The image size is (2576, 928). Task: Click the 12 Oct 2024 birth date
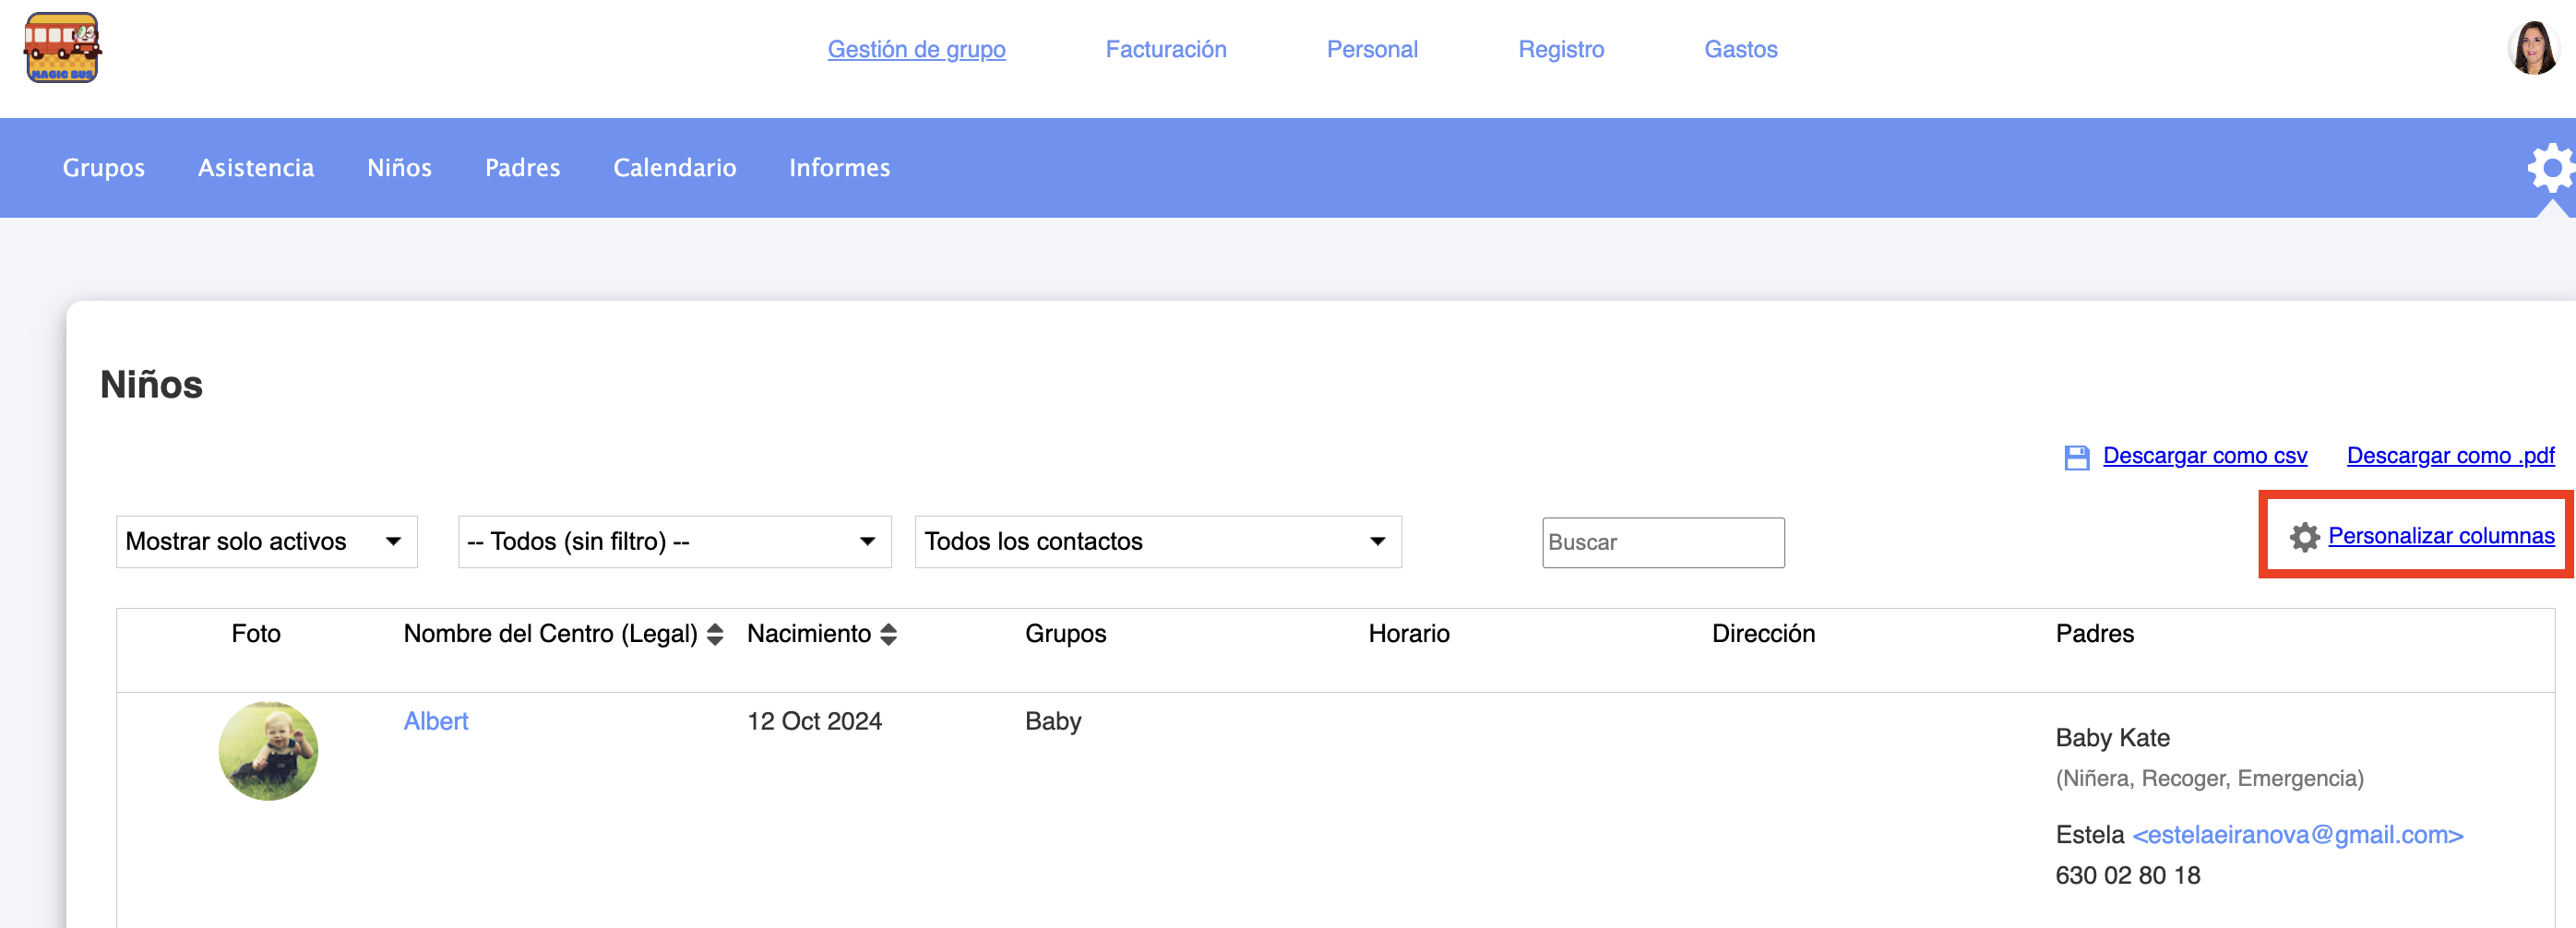coord(814,721)
